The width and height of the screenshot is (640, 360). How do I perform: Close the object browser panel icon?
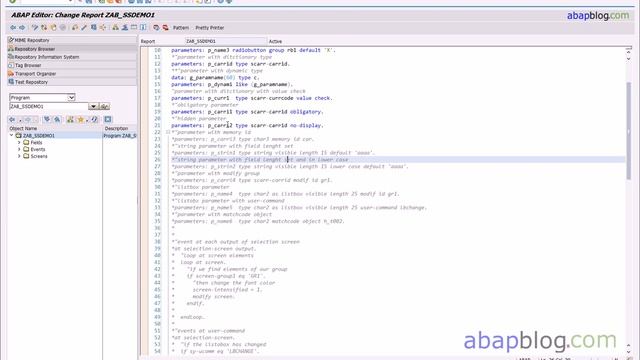click(x=108, y=119)
